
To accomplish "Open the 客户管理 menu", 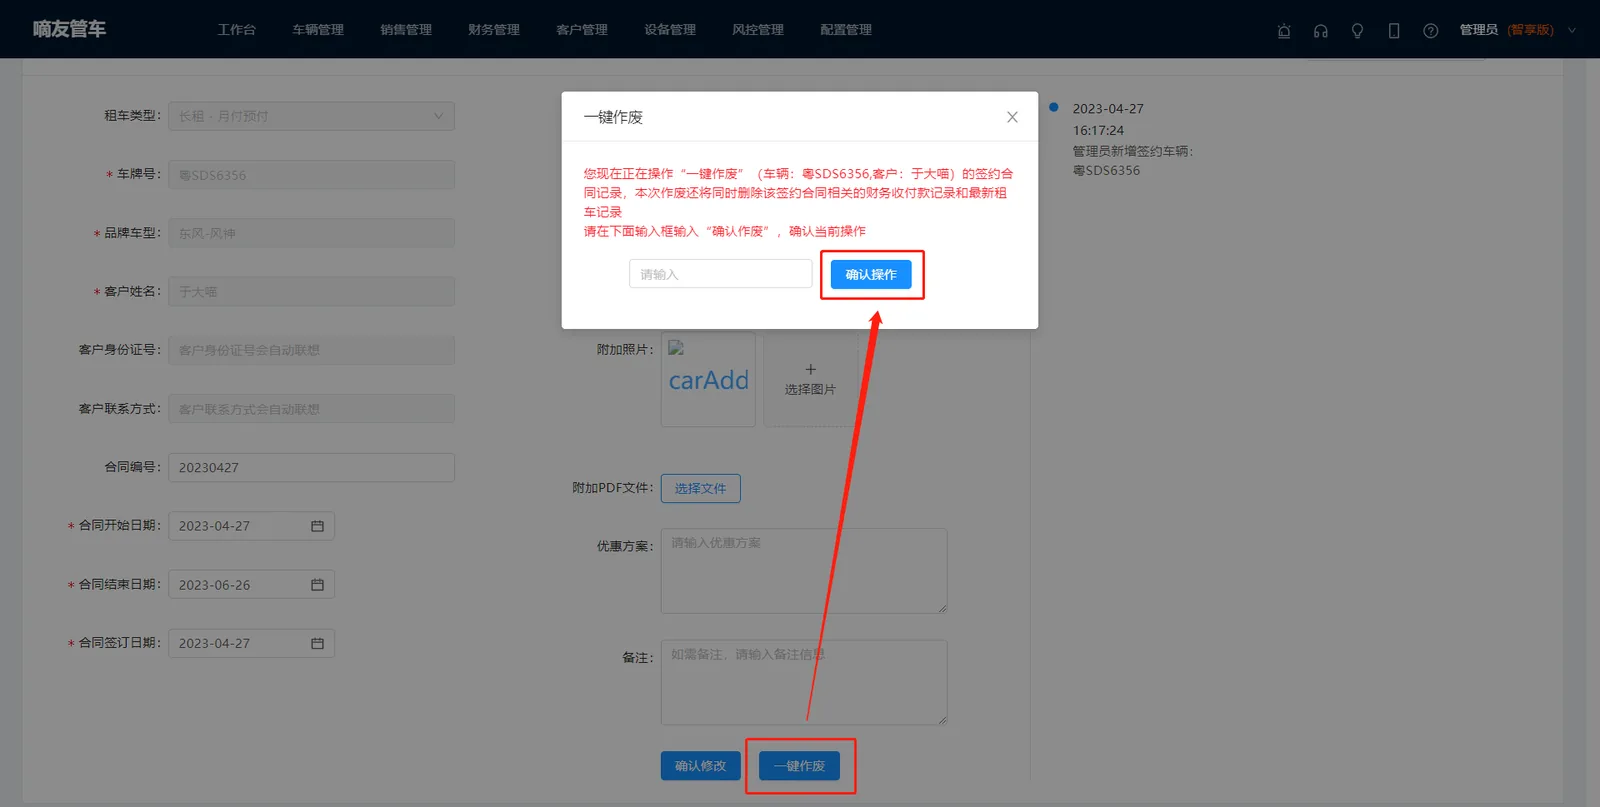I will (x=582, y=30).
